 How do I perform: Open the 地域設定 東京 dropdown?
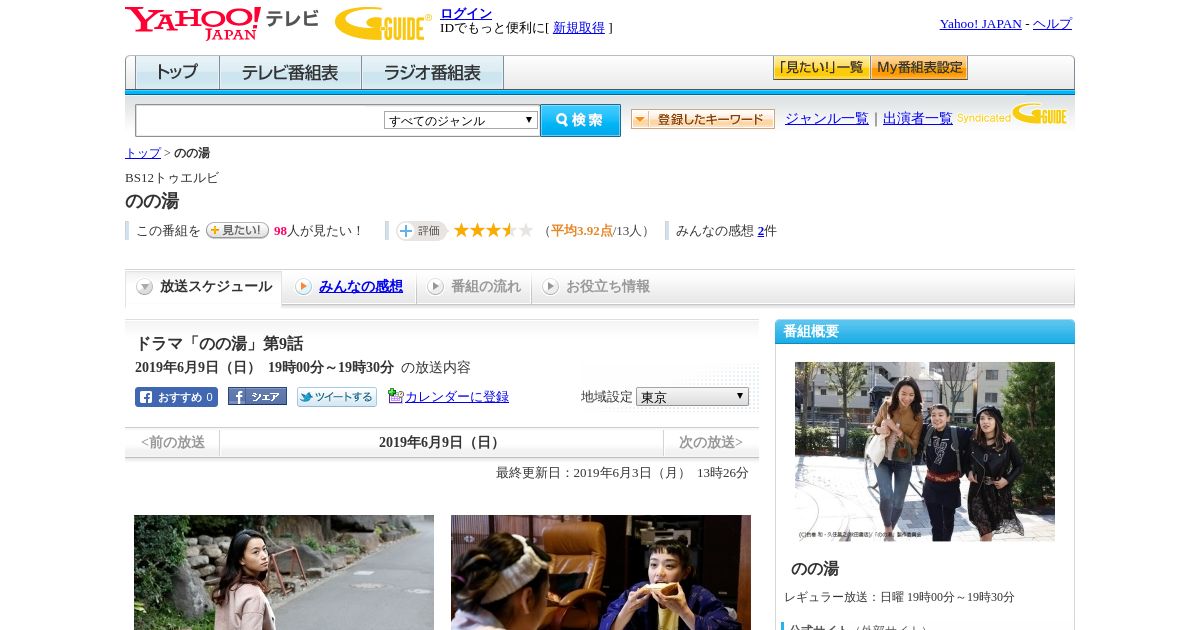tap(692, 397)
